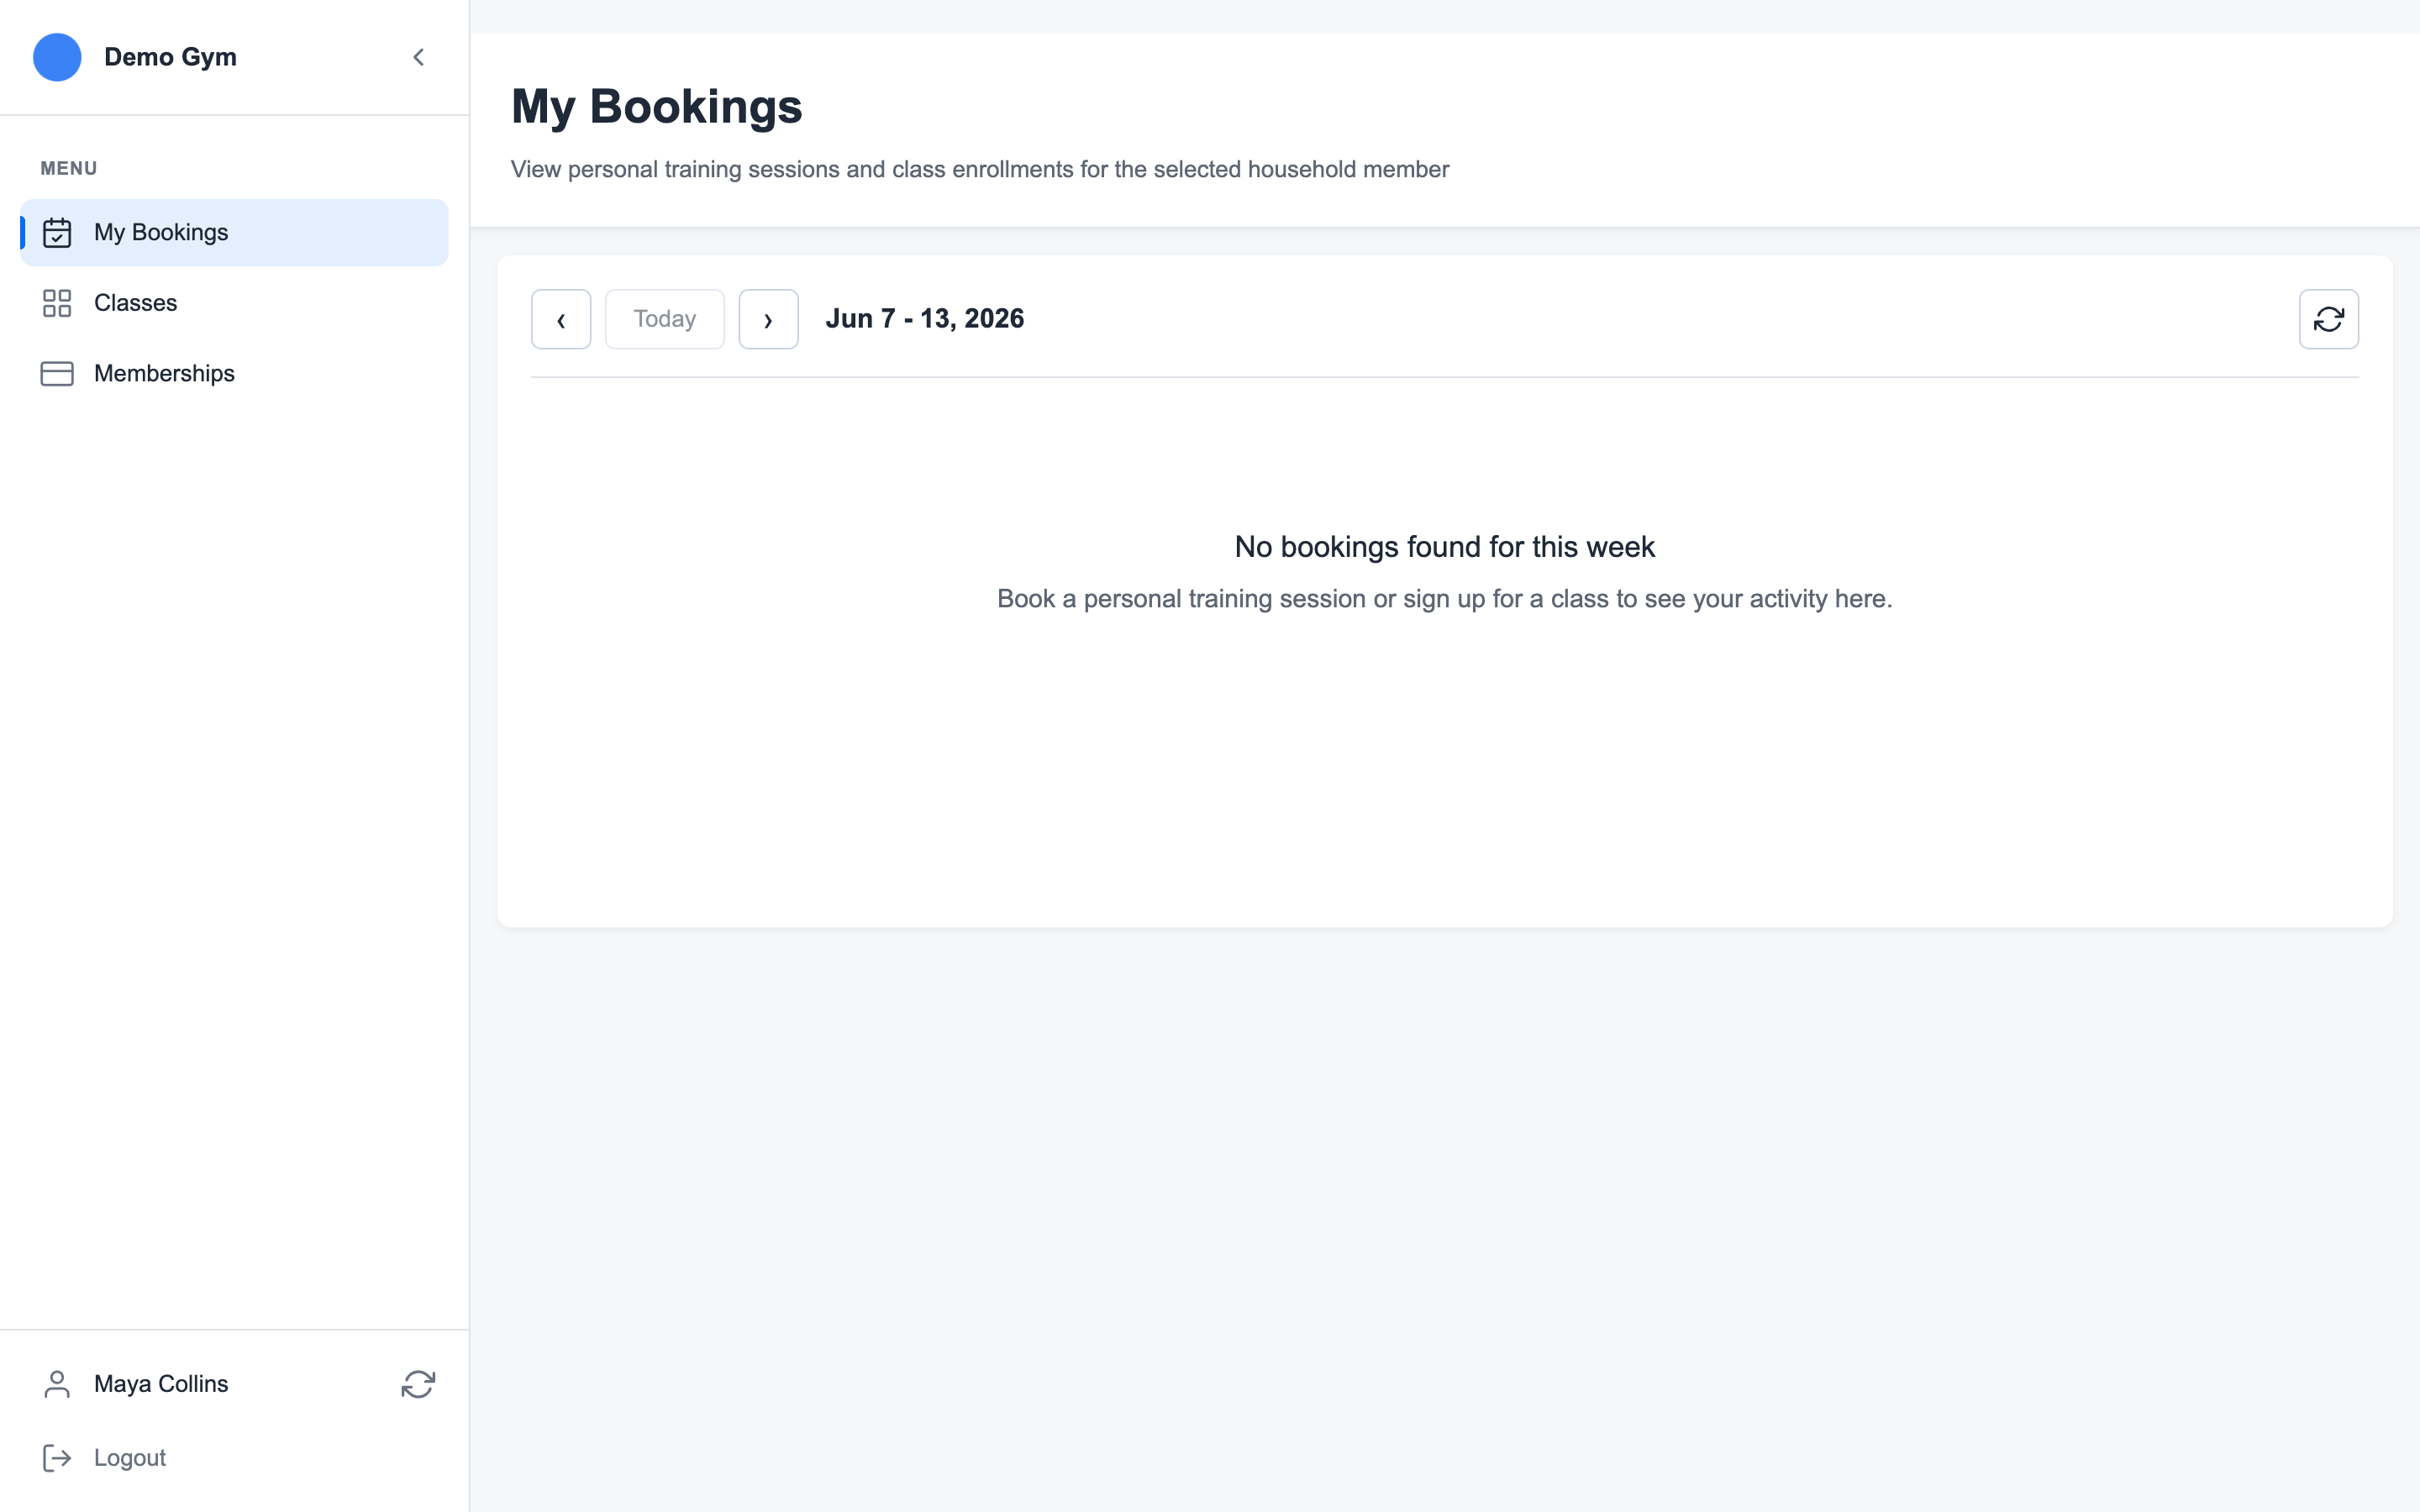Image resolution: width=2420 pixels, height=1512 pixels.
Task: Open the Memberships menu item
Action: click(x=234, y=373)
